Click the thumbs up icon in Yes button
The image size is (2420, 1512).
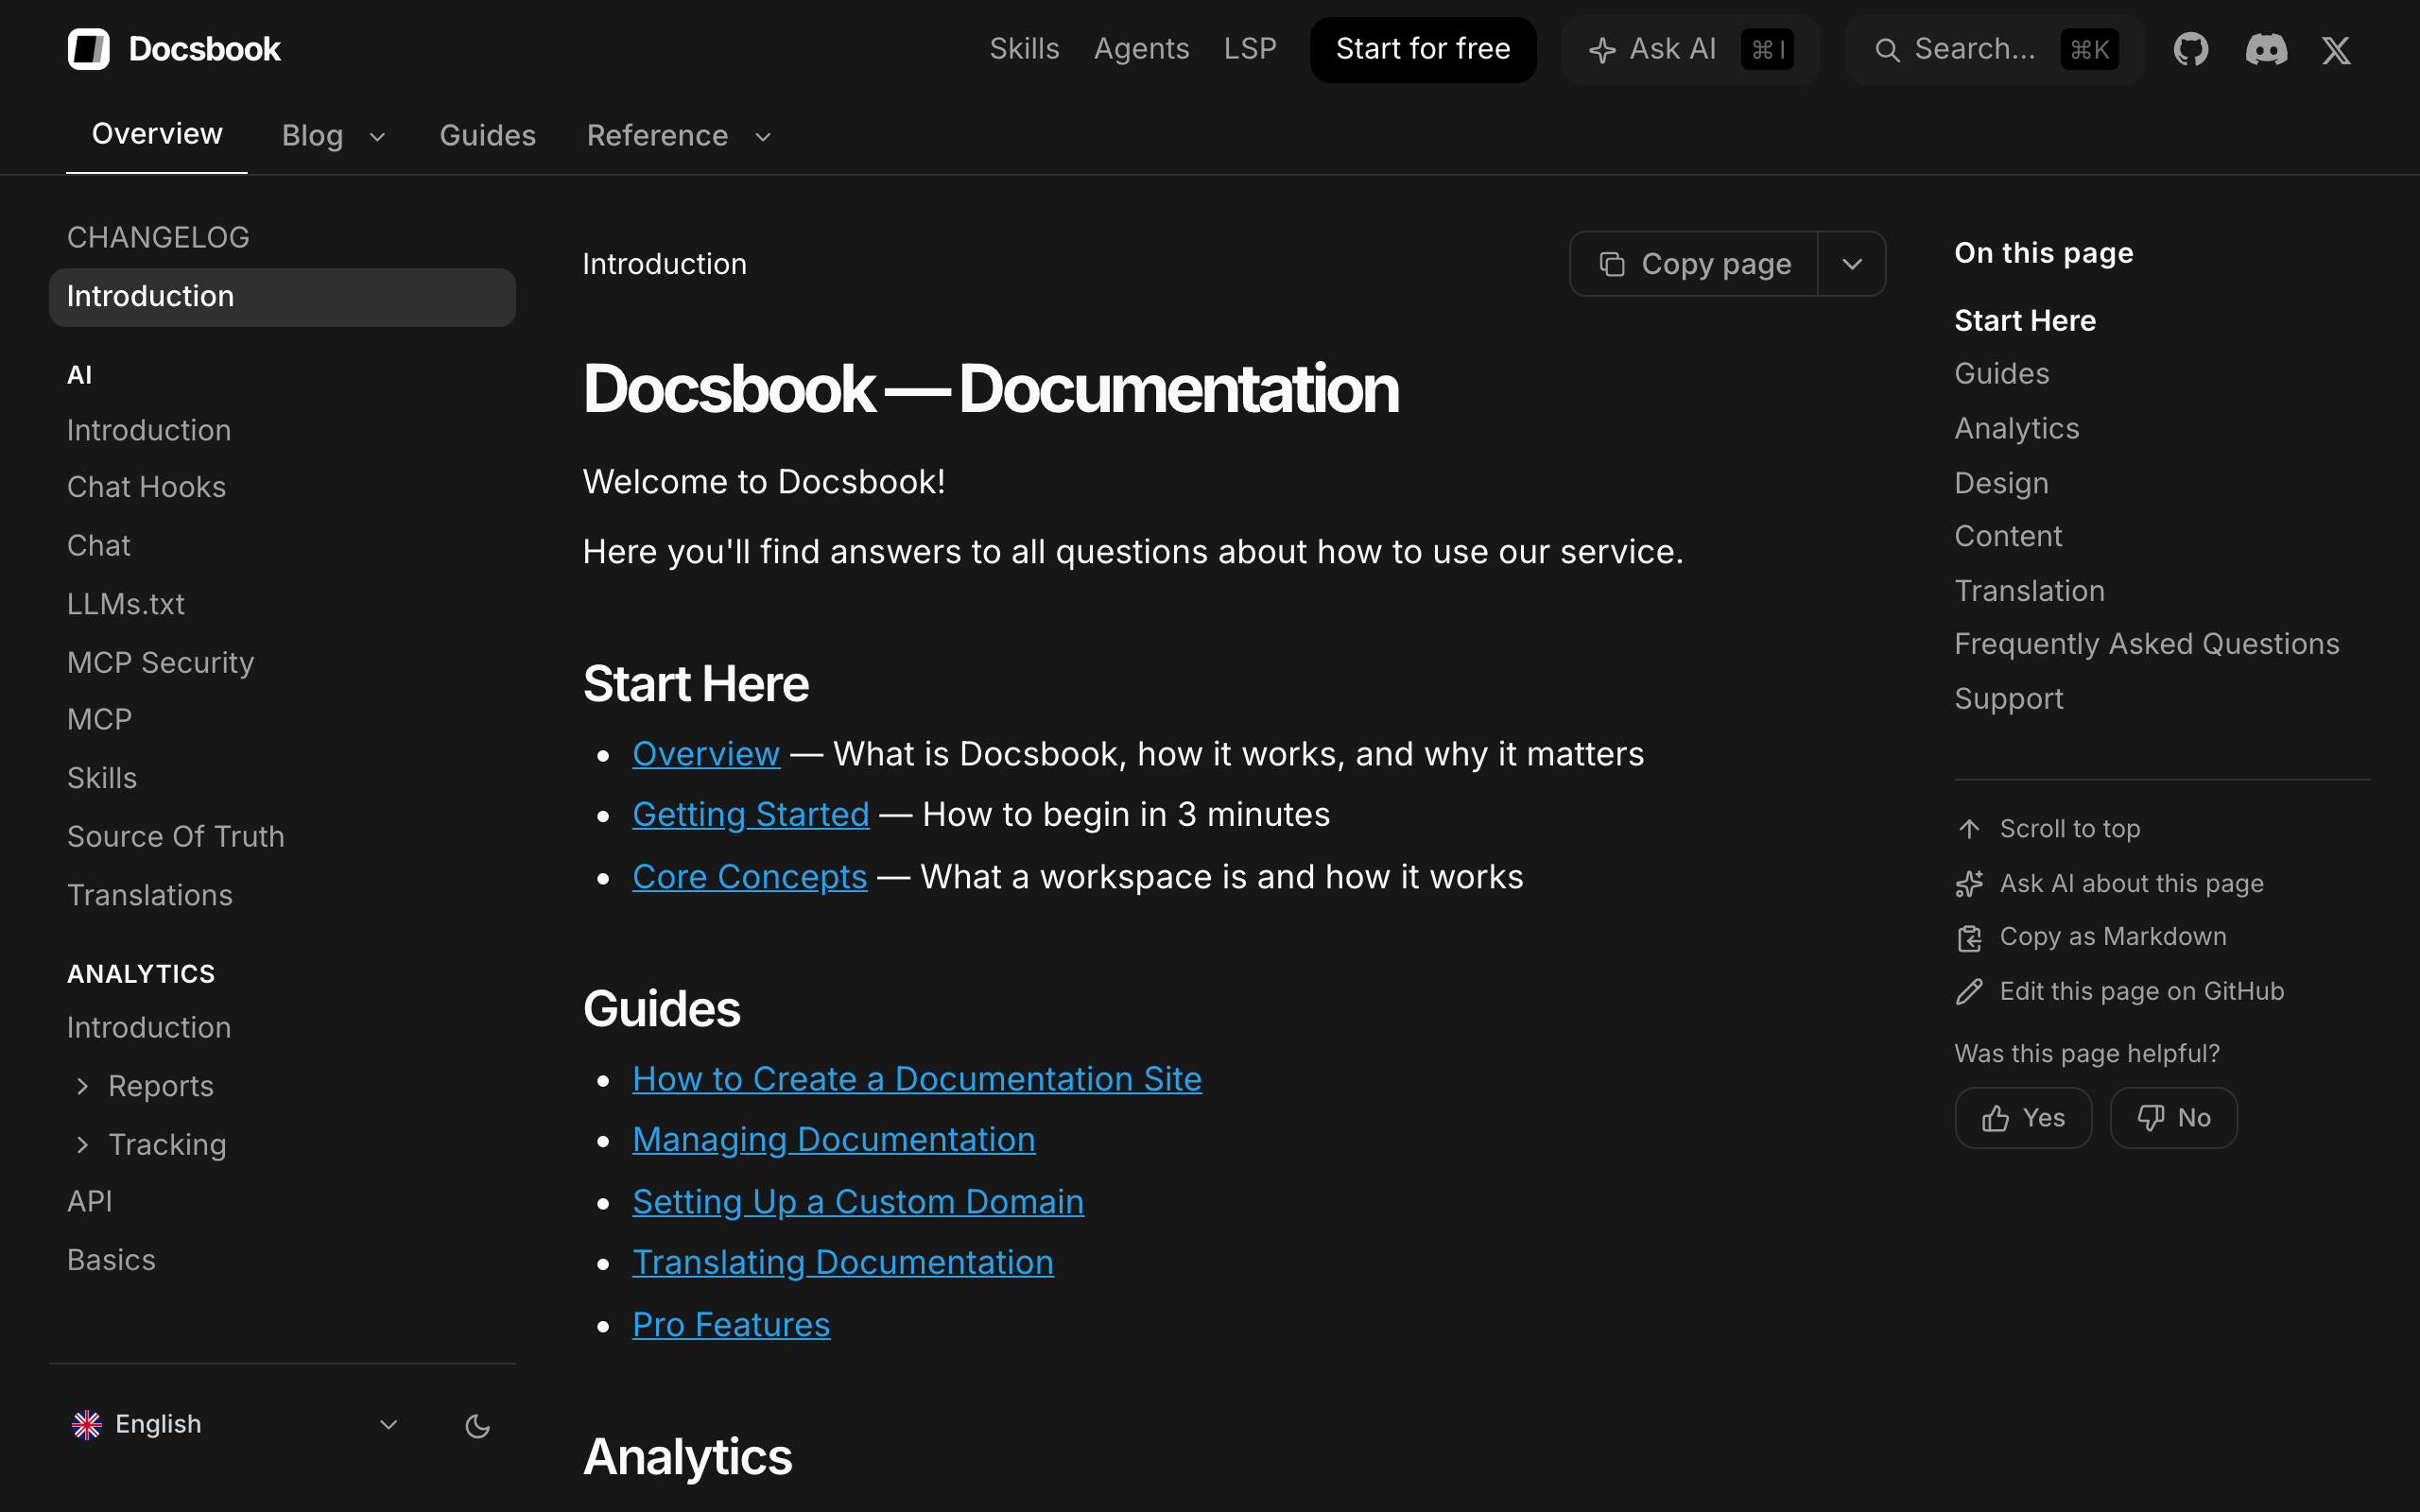coord(1995,1118)
